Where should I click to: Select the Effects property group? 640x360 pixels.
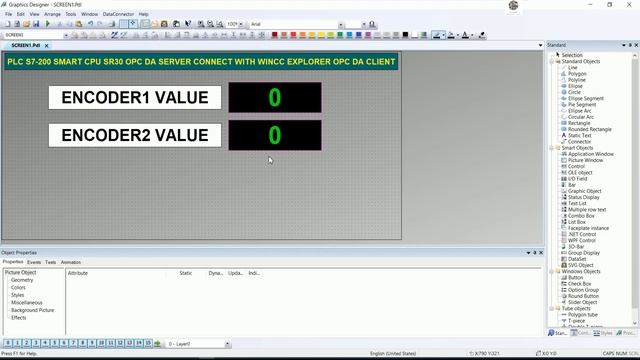[x=18, y=318]
